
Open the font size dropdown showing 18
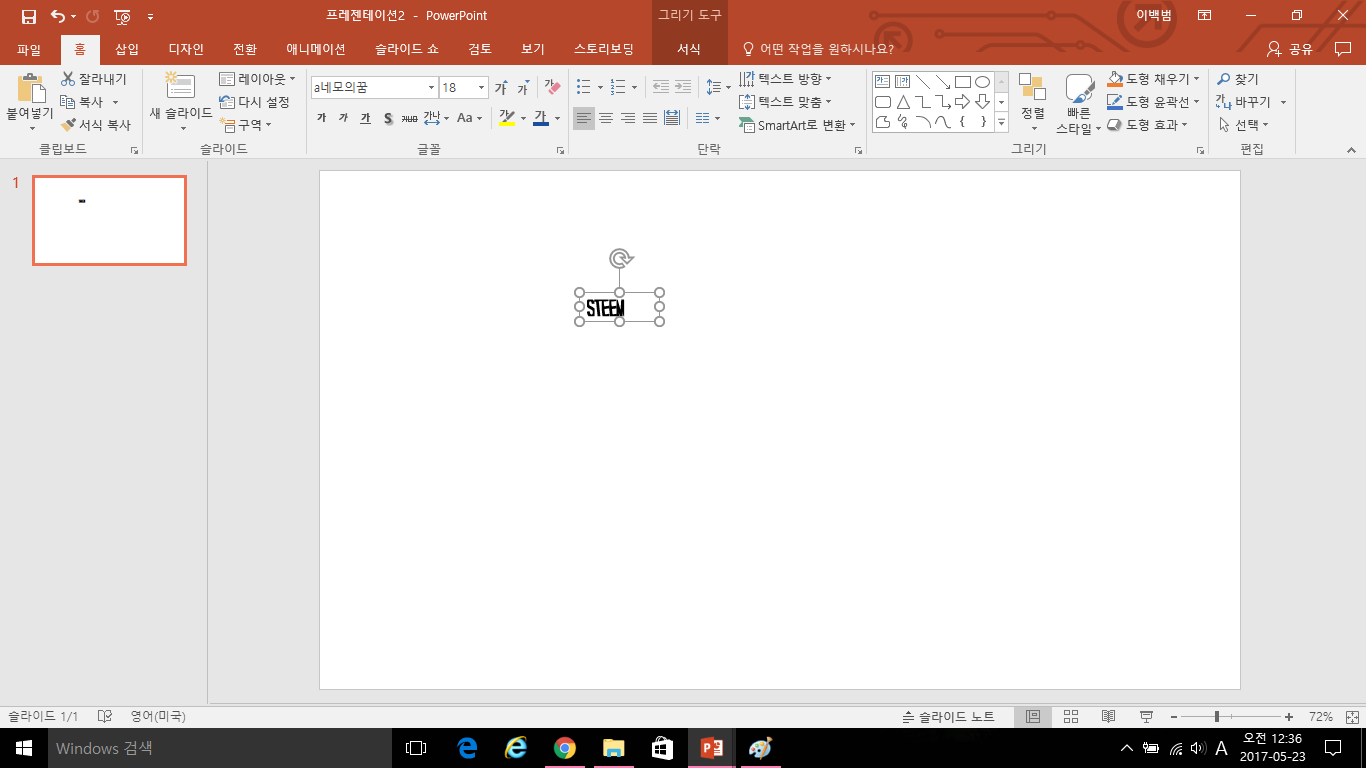(481, 88)
